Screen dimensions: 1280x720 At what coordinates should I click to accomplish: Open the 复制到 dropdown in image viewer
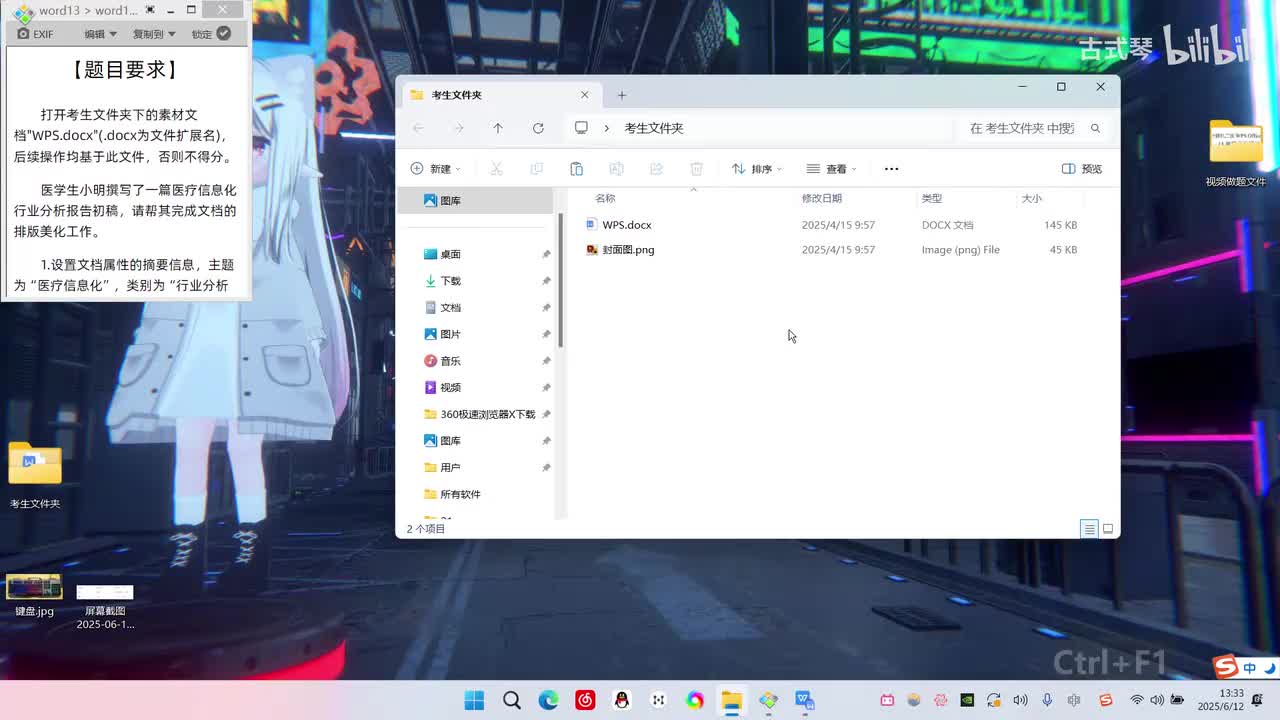click(x=154, y=34)
